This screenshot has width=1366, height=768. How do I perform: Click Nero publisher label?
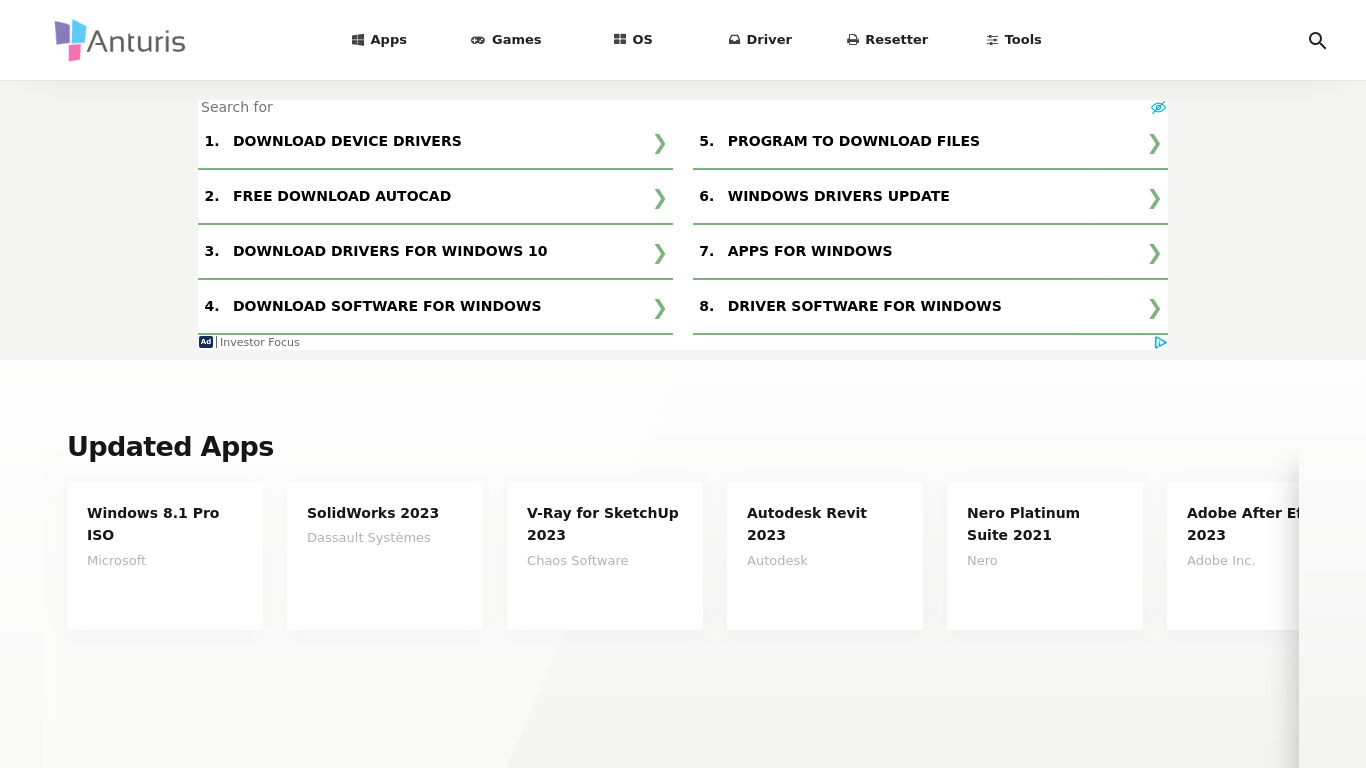[982, 561]
